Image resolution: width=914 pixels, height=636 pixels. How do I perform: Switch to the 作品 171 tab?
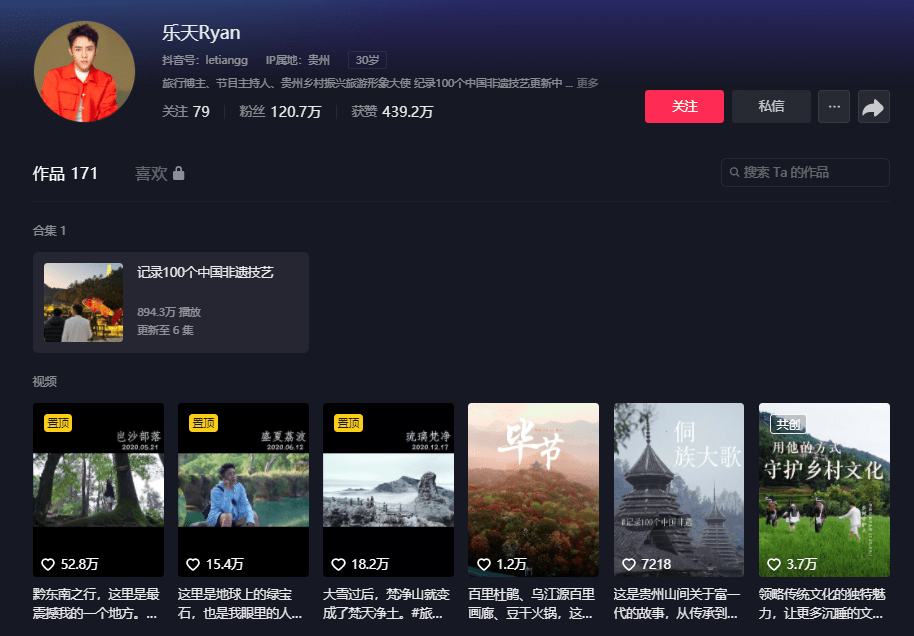coord(65,174)
